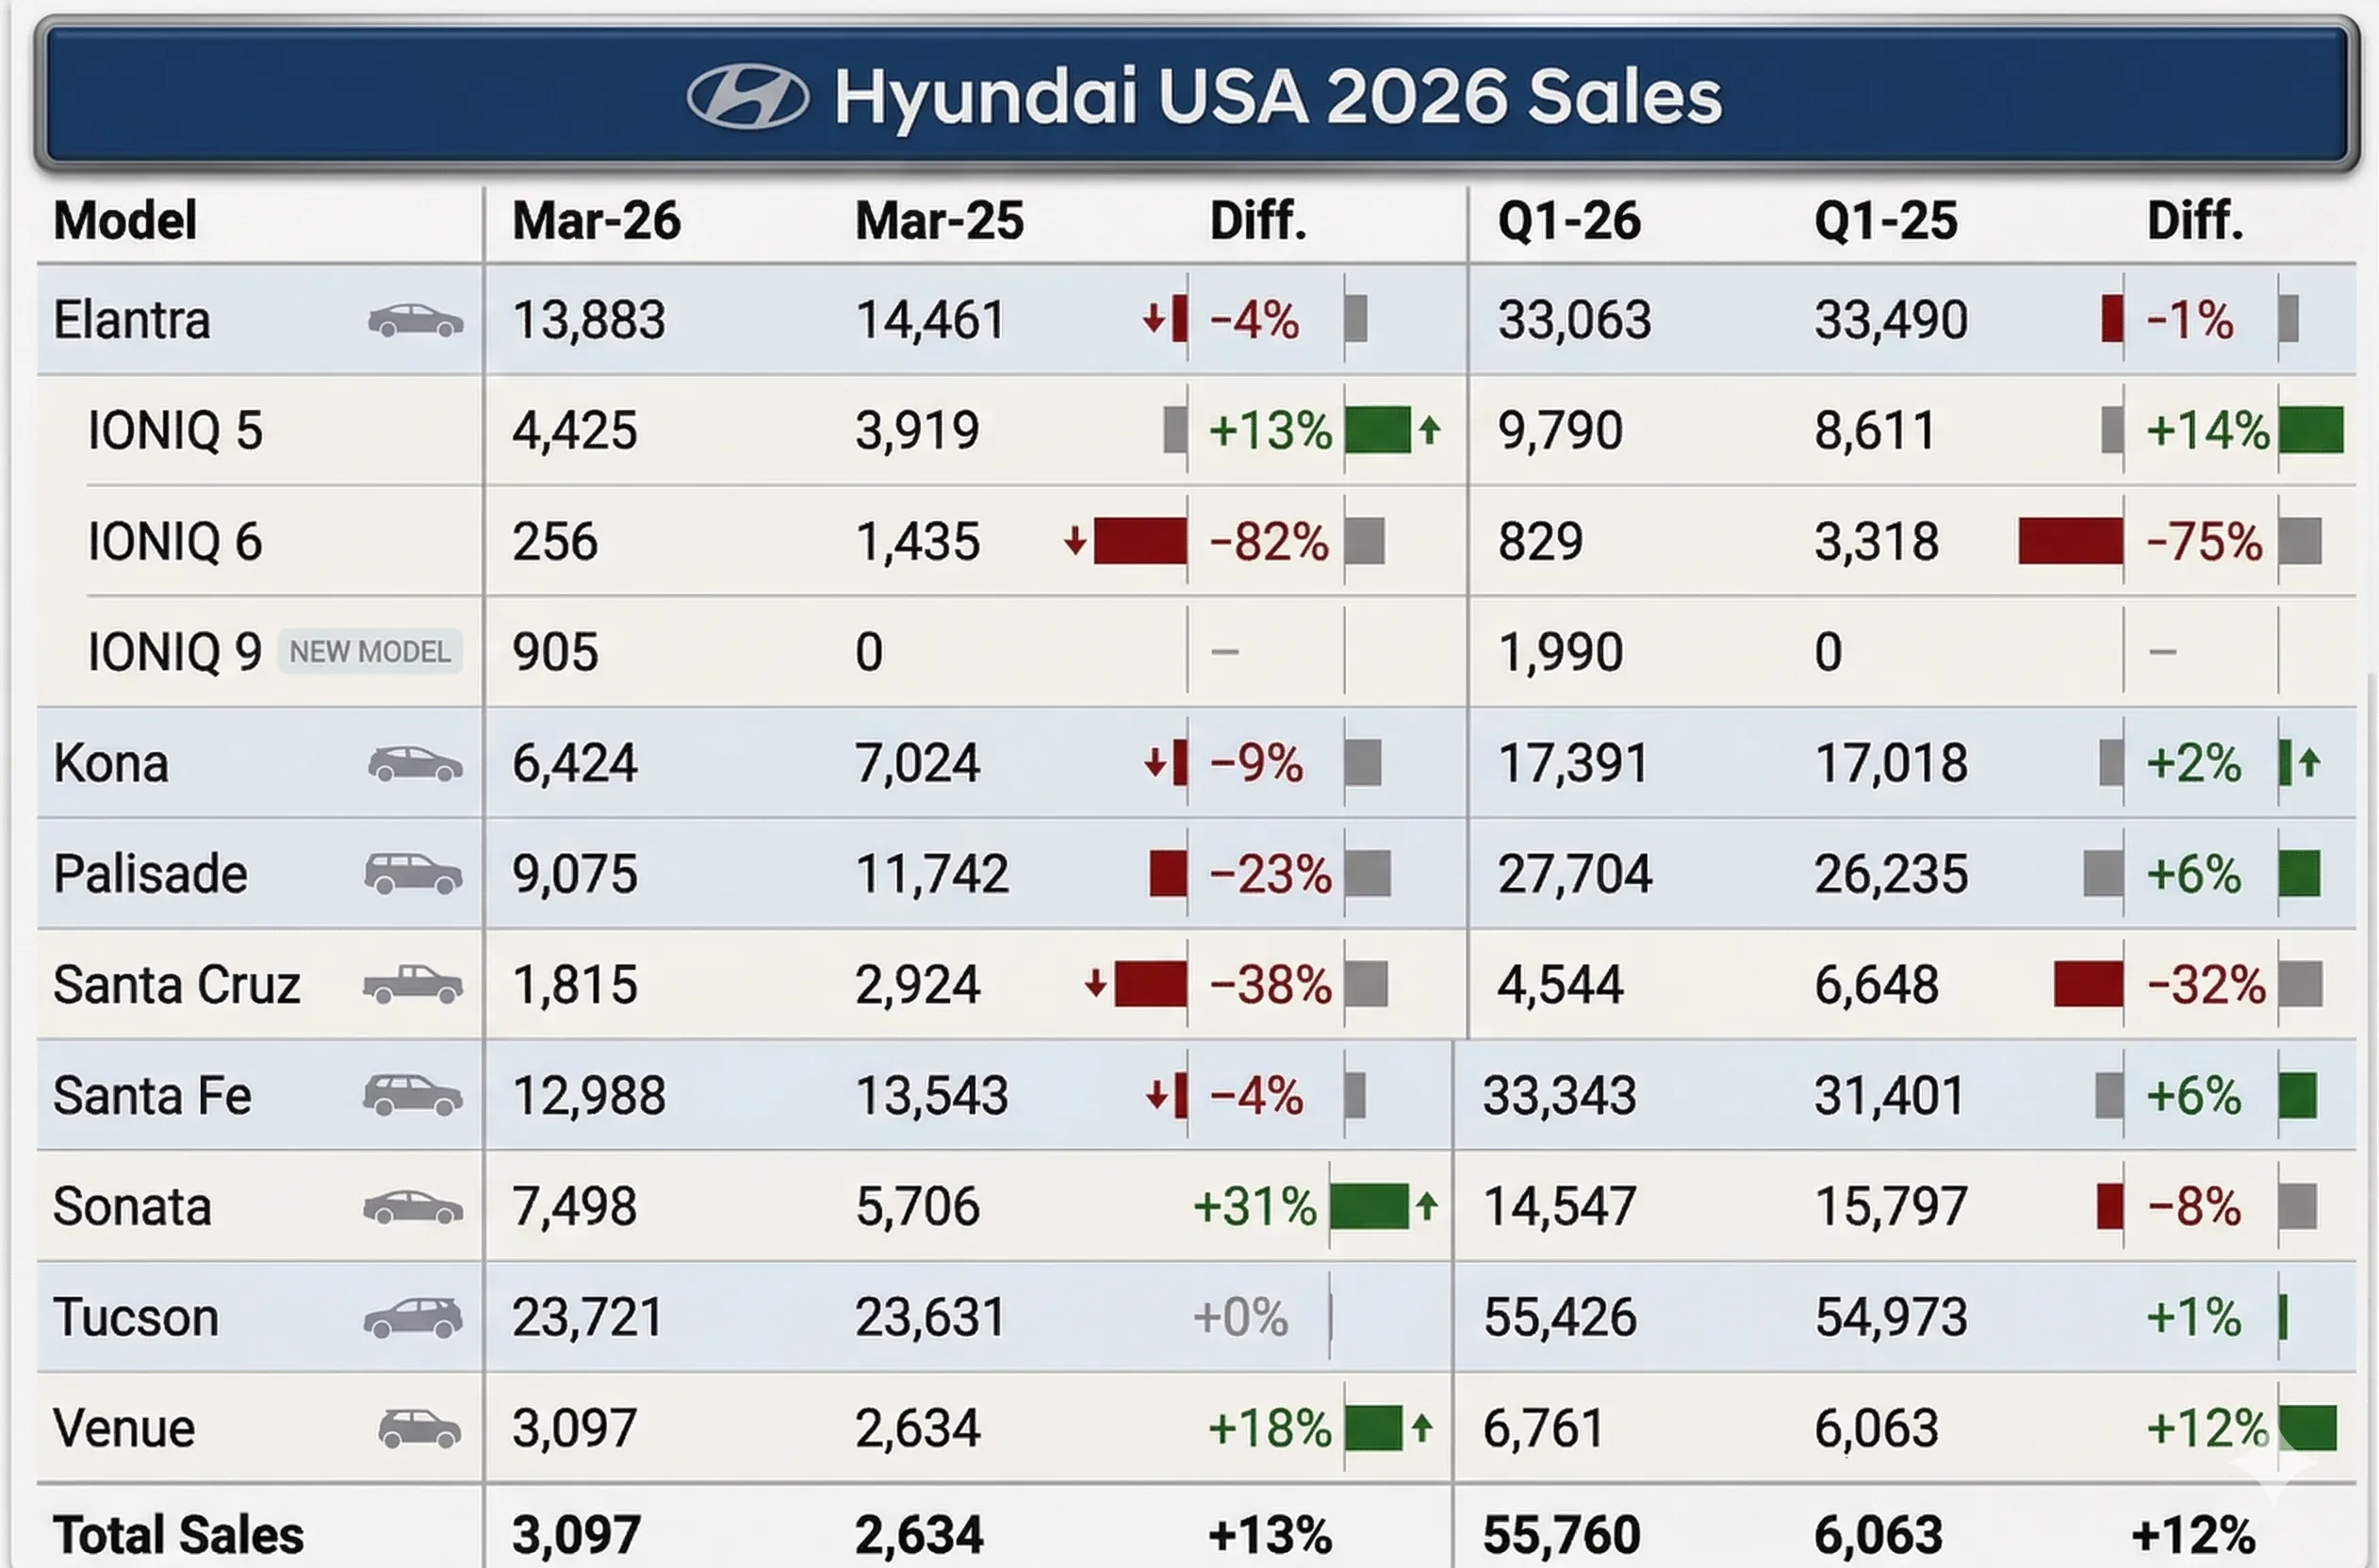Click the green up arrow beside IONIQ 5 +13%
The image size is (2379, 1568).
point(1430,430)
